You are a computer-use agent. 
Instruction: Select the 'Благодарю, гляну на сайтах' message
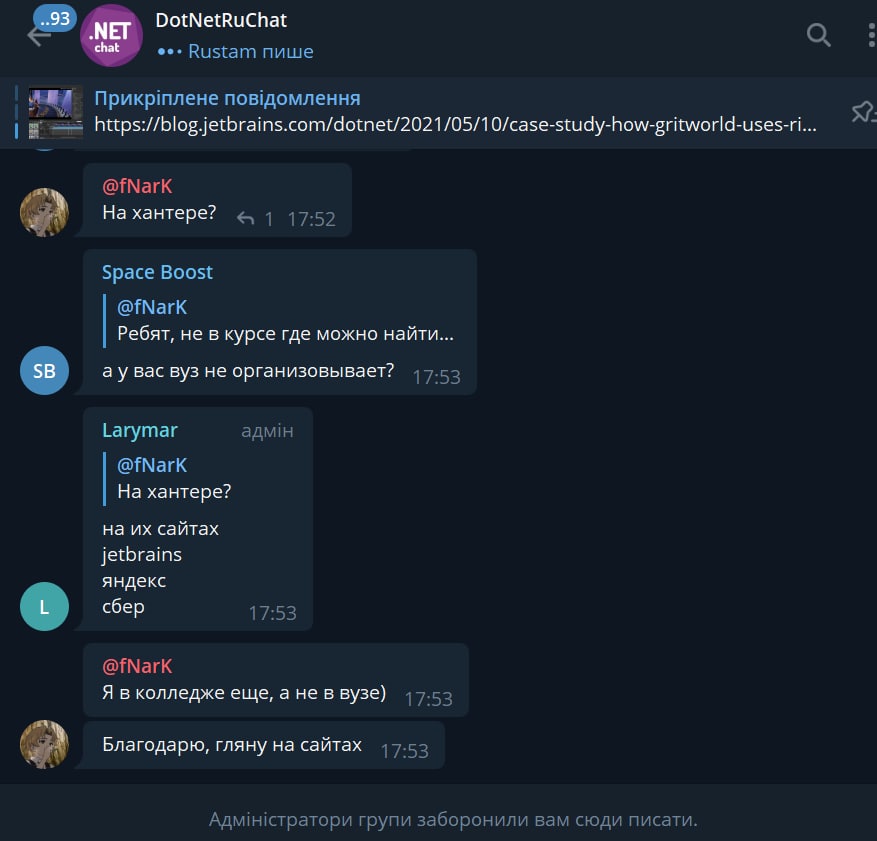coord(264,745)
